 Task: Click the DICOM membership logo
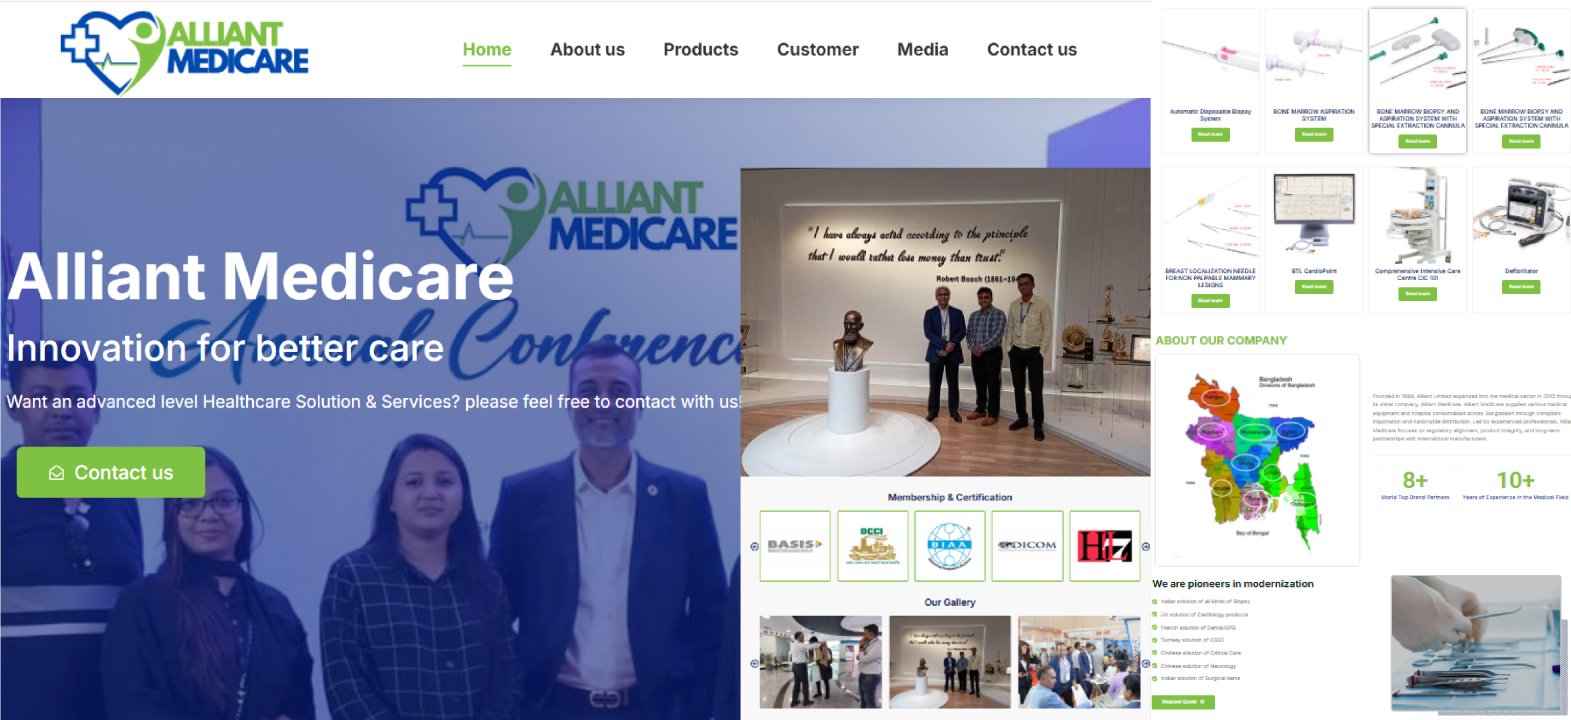1027,546
